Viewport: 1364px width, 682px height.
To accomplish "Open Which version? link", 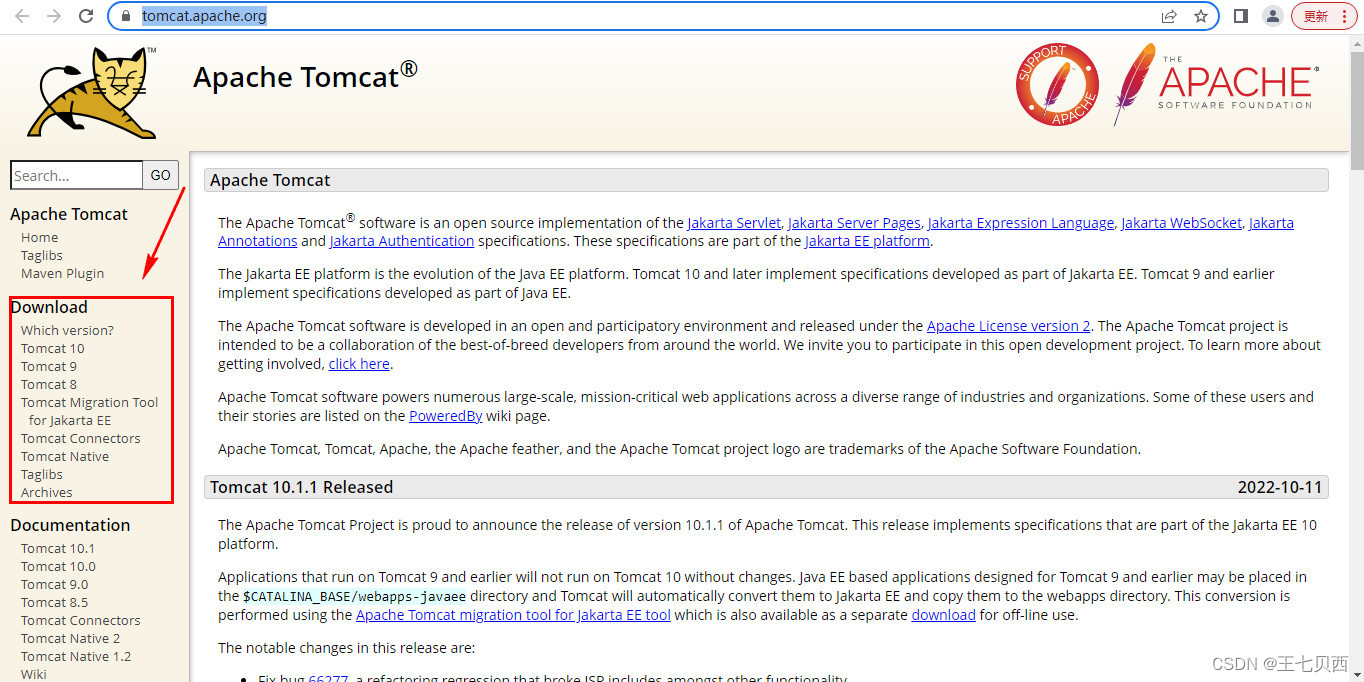I will tap(67, 330).
